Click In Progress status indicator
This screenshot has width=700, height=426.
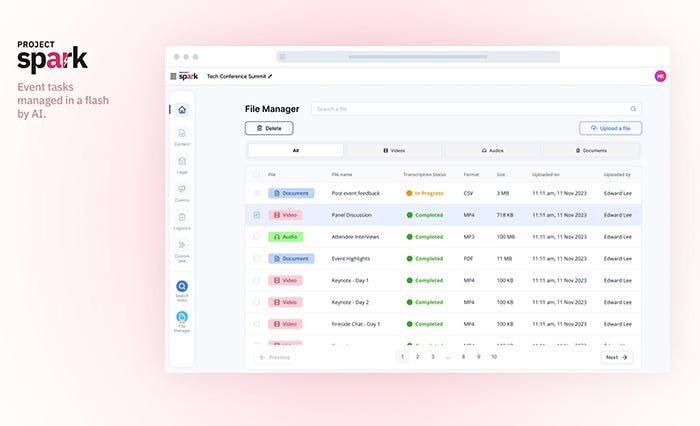(x=425, y=193)
